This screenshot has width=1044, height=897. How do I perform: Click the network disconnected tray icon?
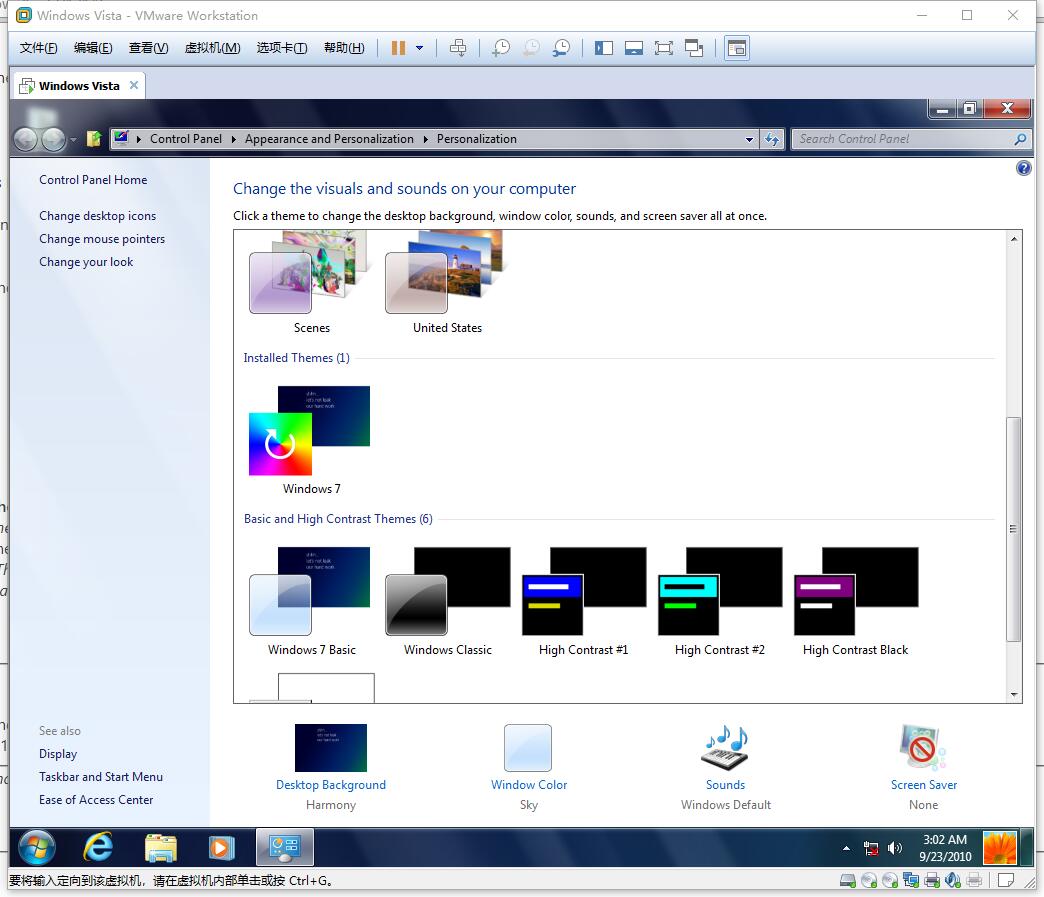(871, 848)
